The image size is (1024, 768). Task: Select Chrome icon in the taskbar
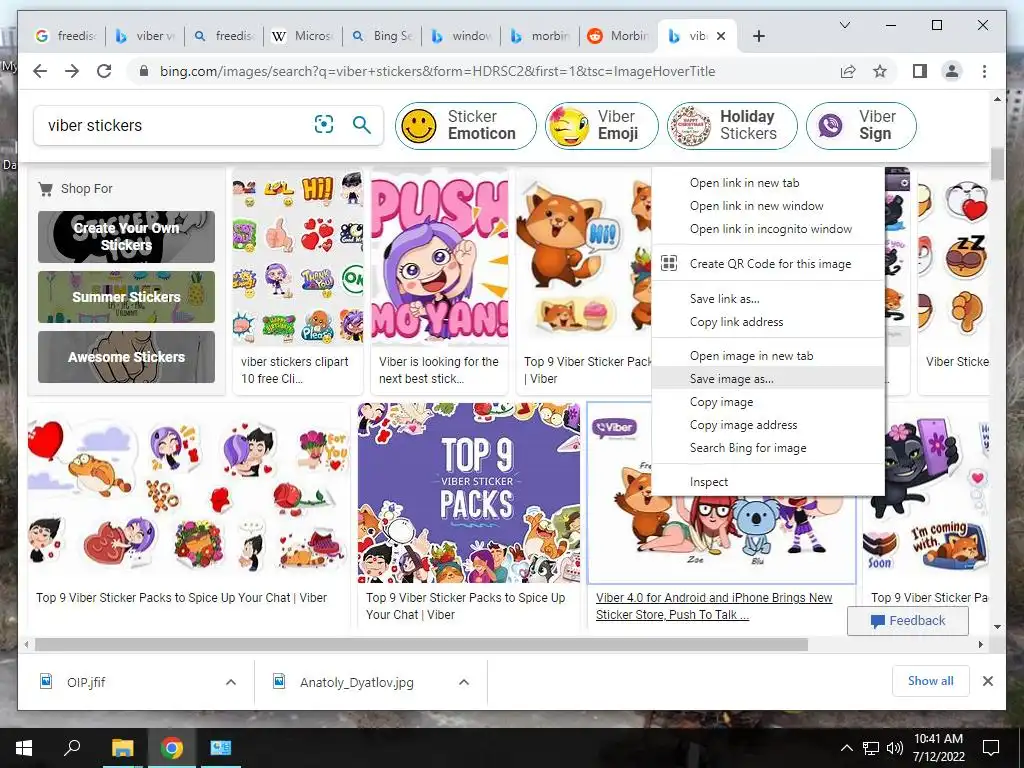point(172,748)
